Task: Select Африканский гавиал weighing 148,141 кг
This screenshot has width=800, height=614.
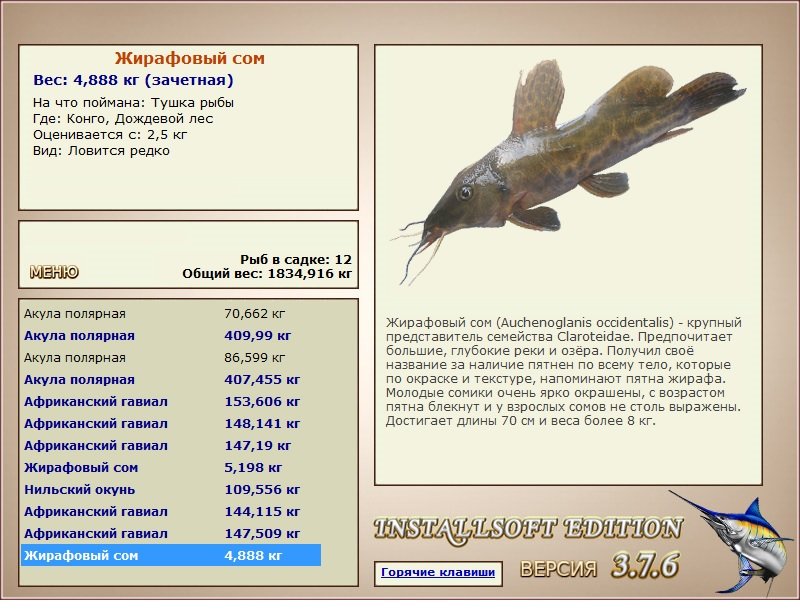Action: tap(171, 423)
